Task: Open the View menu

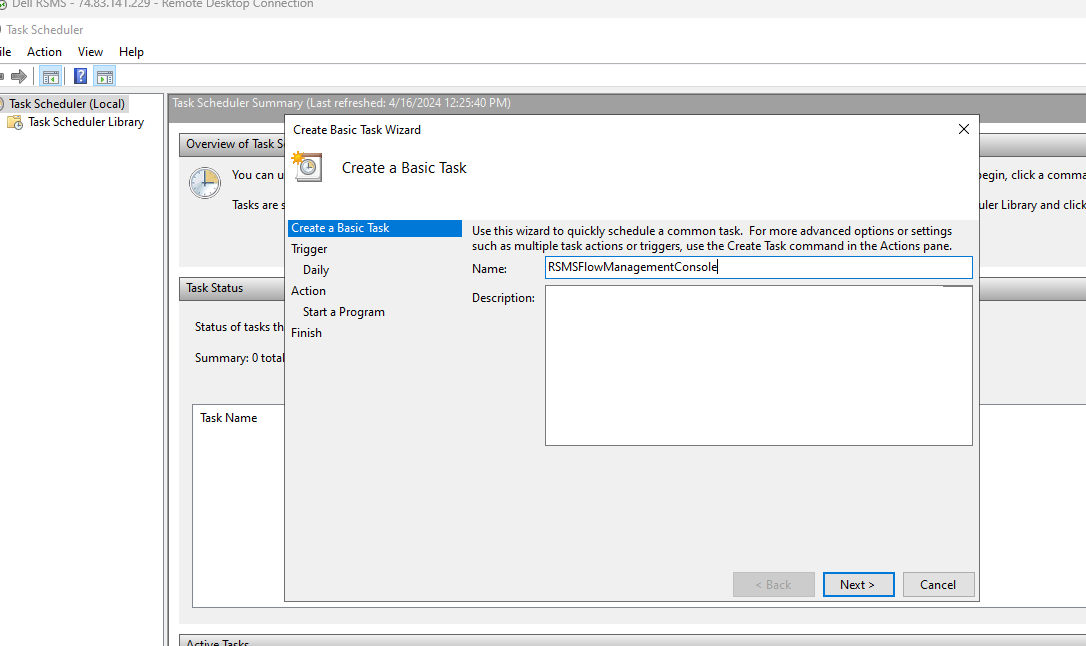Action: click(x=90, y=52)
